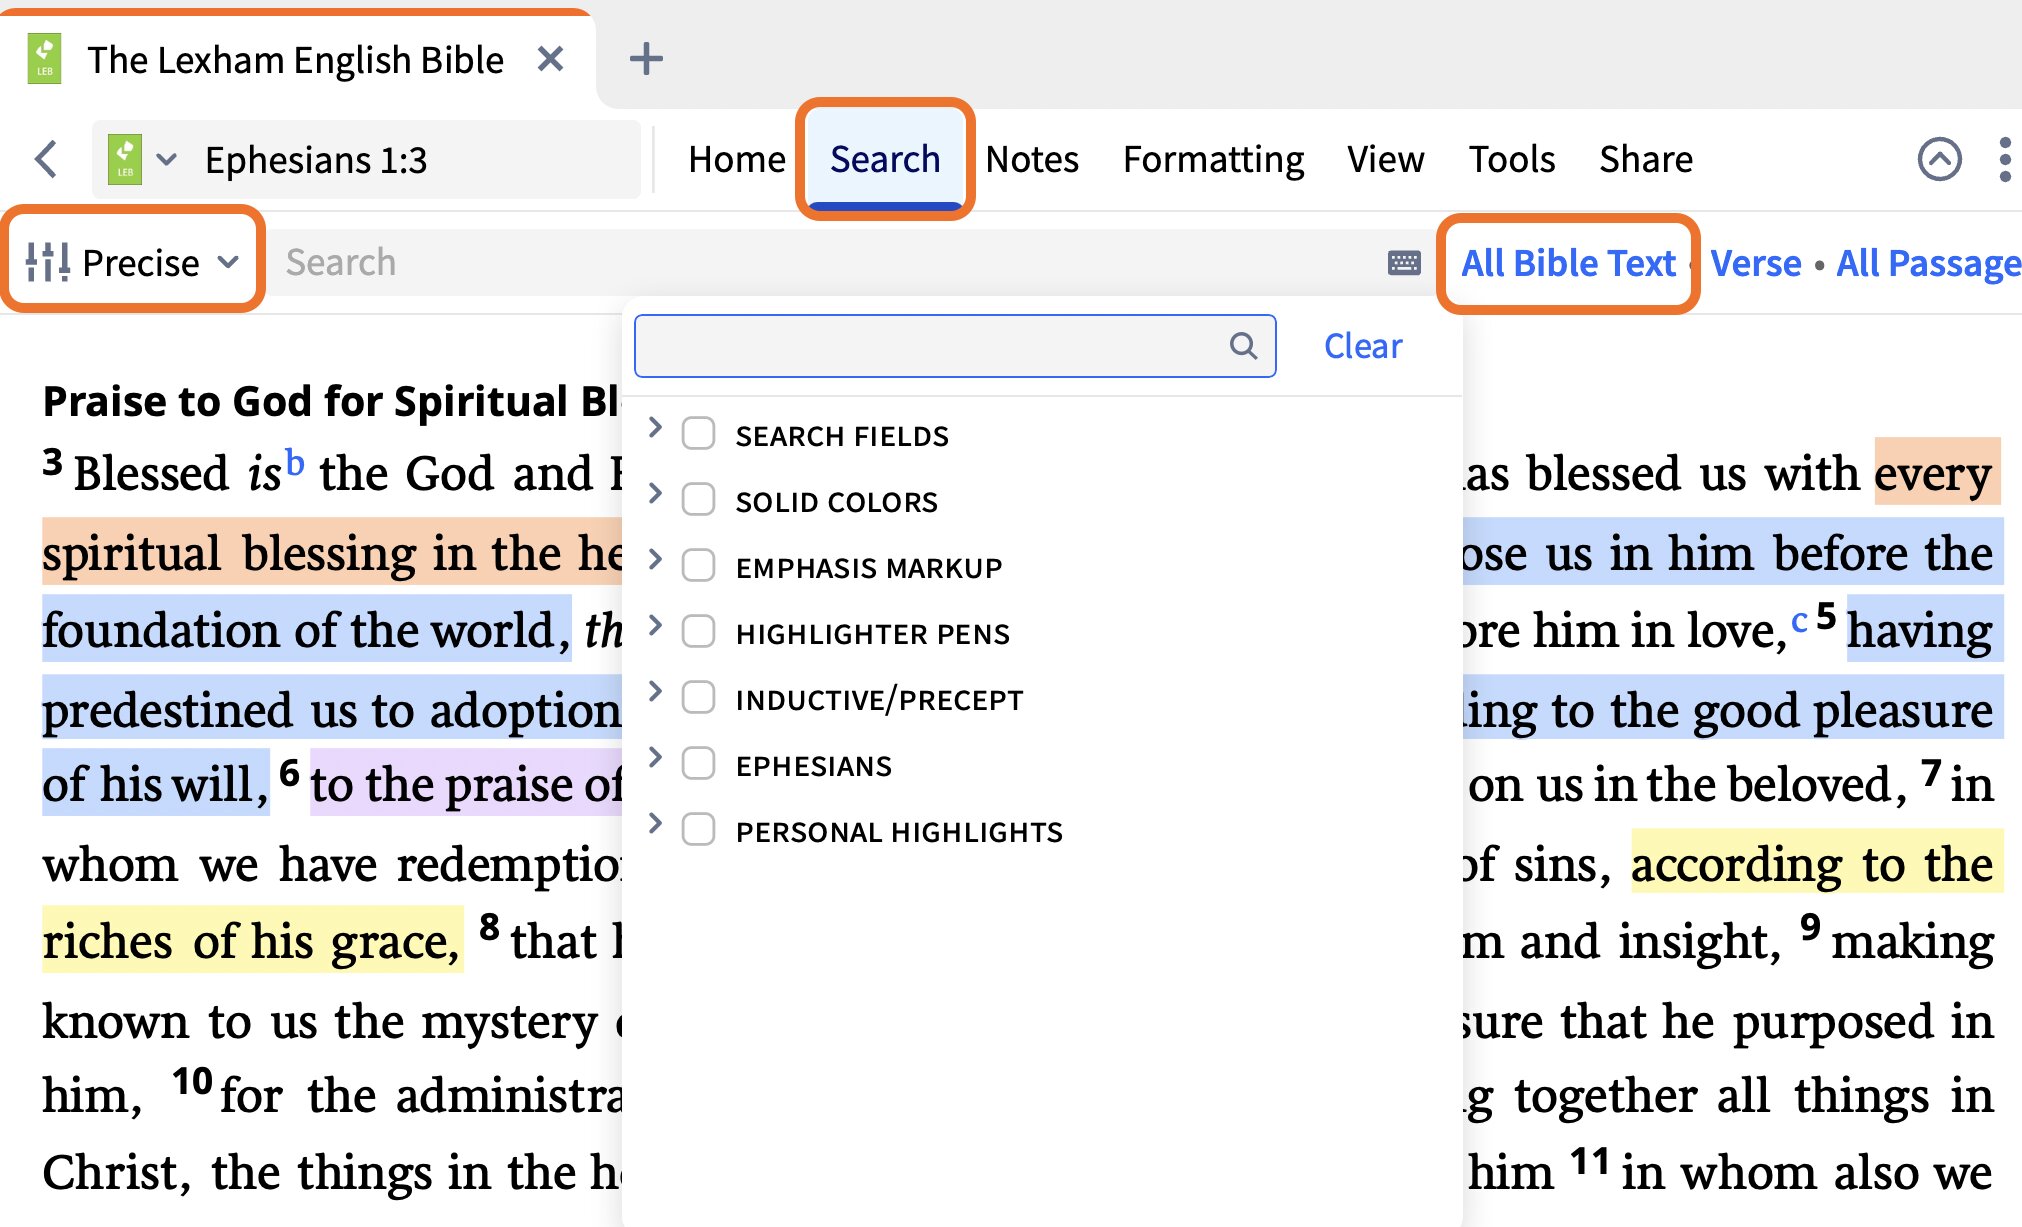2022x1227 pixels.
Task: Click the All Bible Text link
Action: (x=1568, y=263)
